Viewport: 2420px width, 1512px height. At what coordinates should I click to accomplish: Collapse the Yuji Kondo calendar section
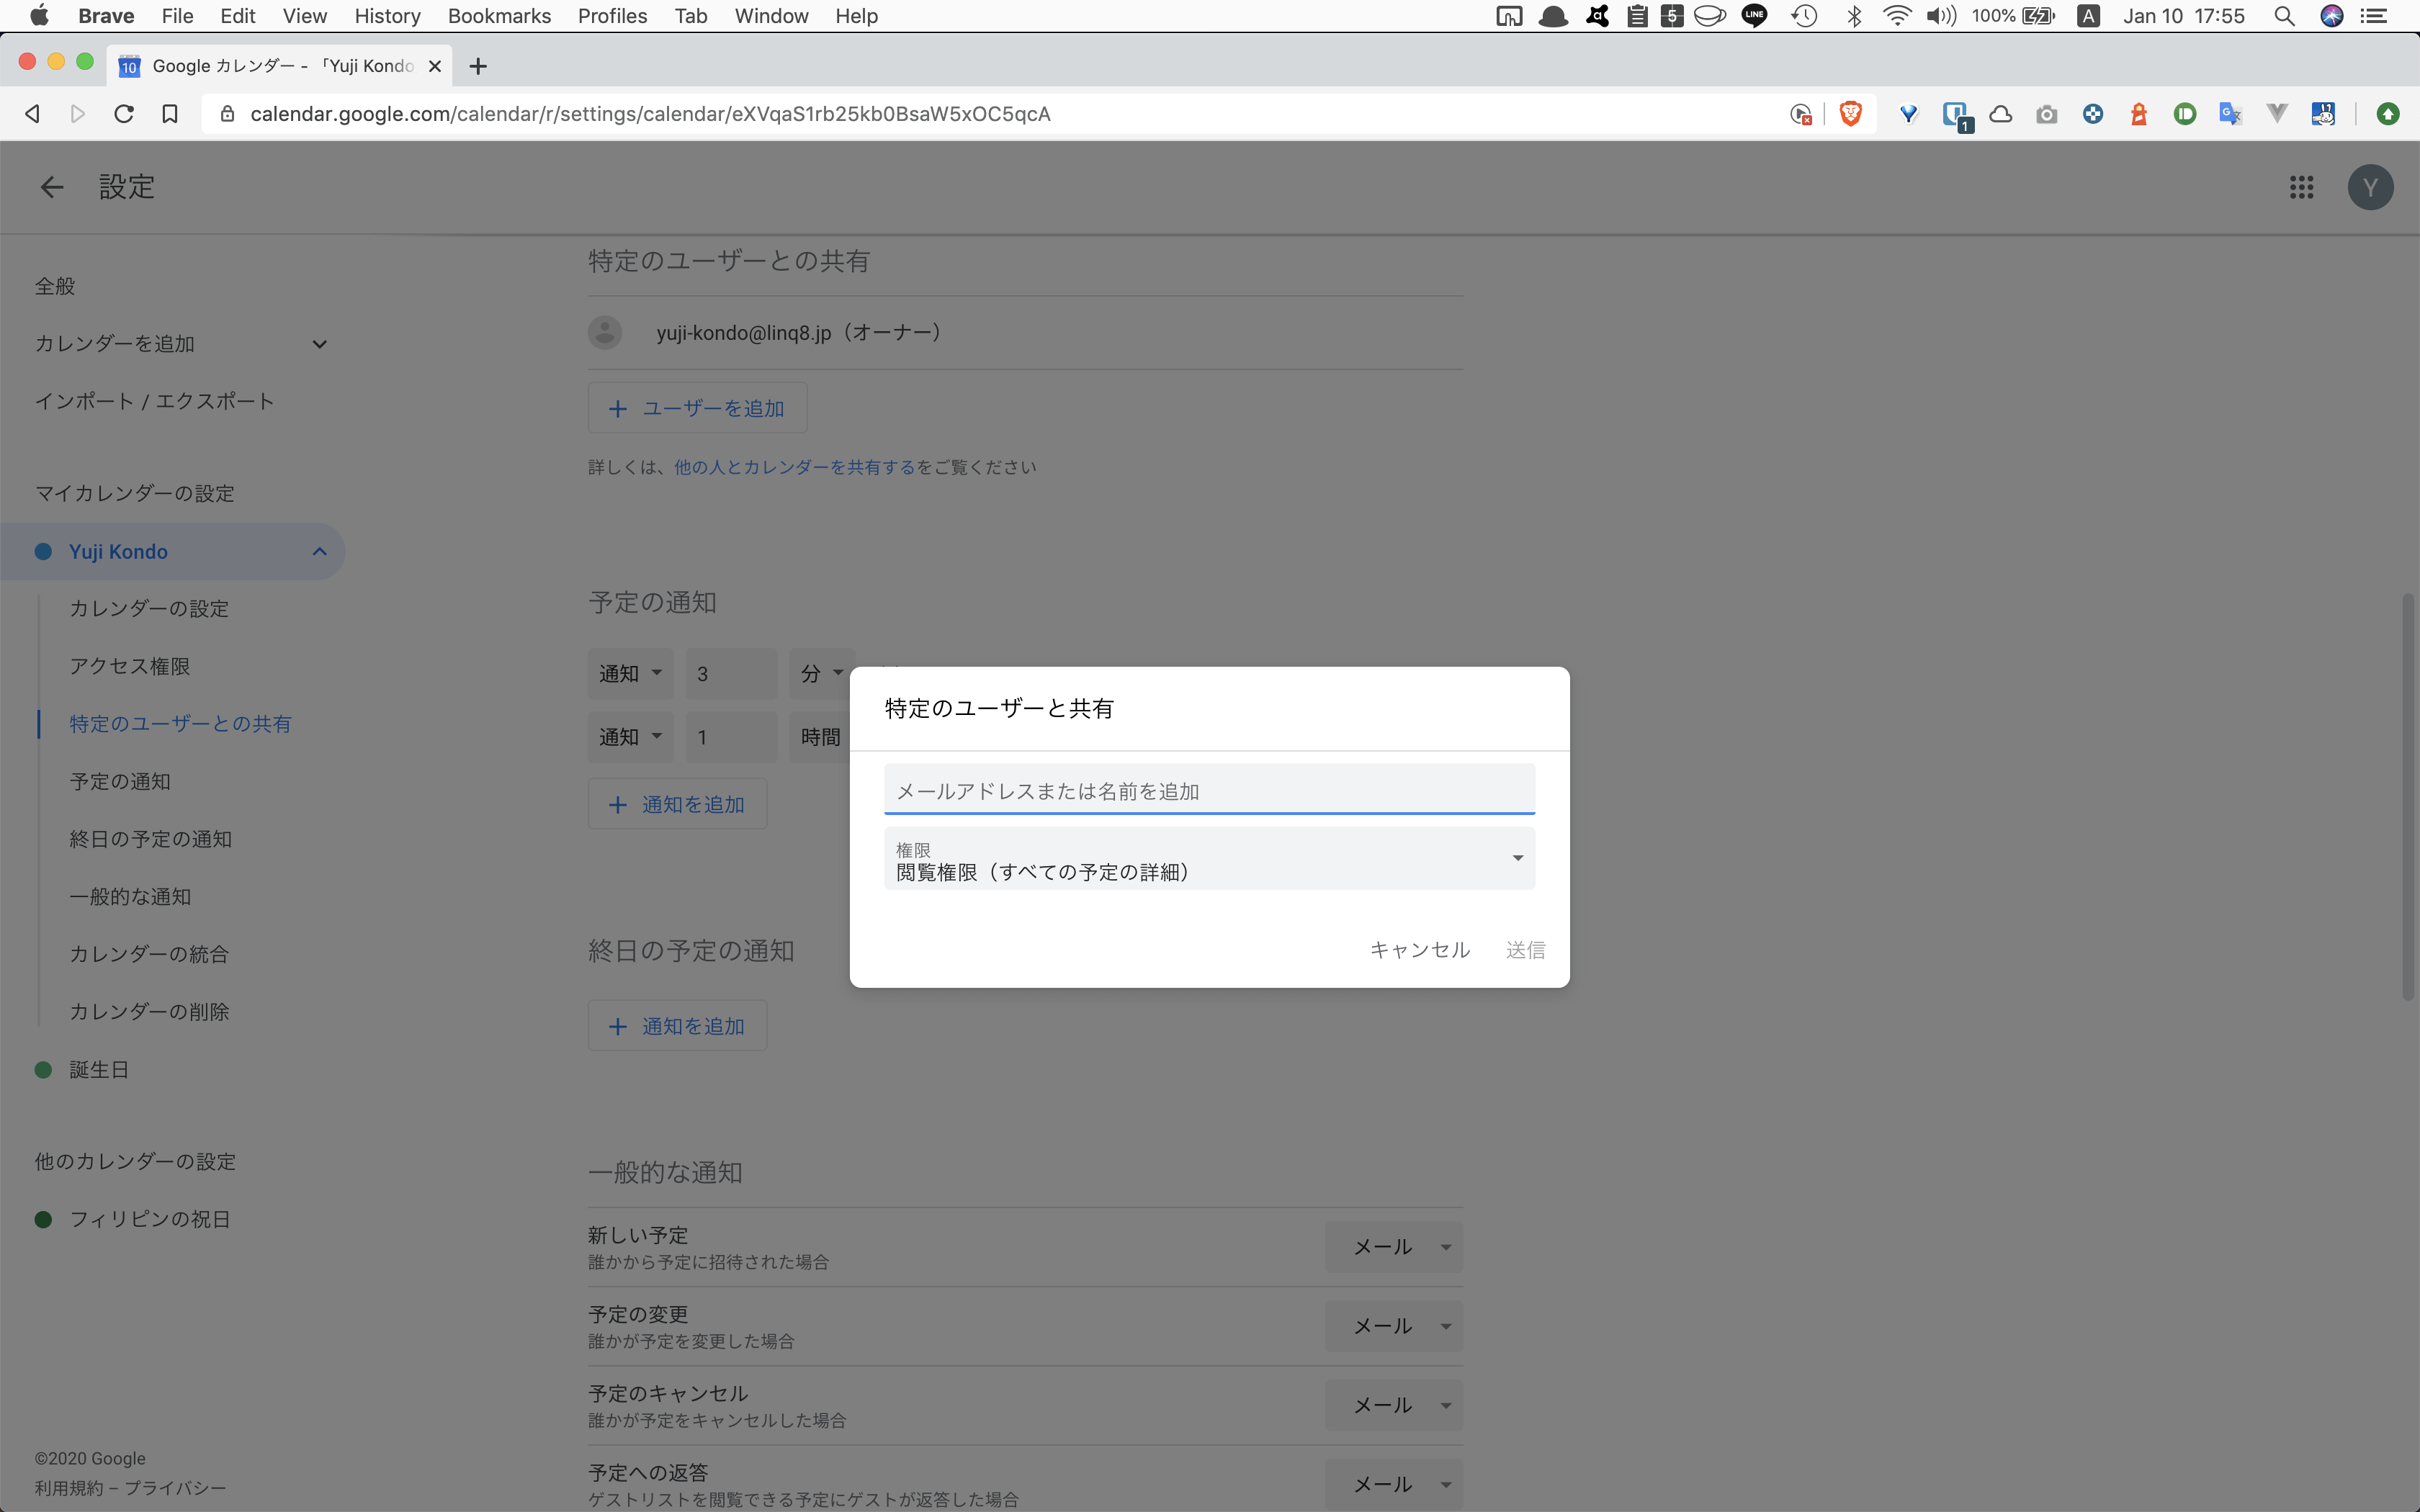[318, 551]
